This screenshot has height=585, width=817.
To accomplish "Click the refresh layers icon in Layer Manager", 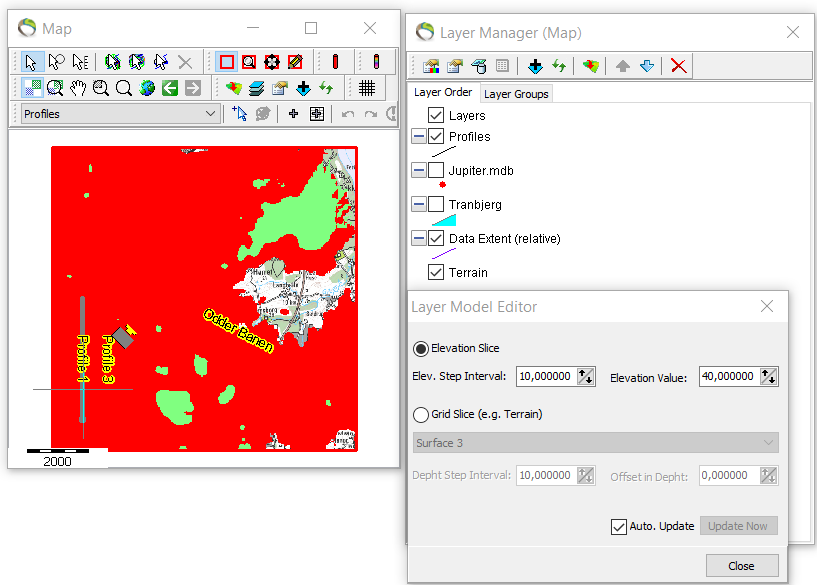I will (558, 66).
